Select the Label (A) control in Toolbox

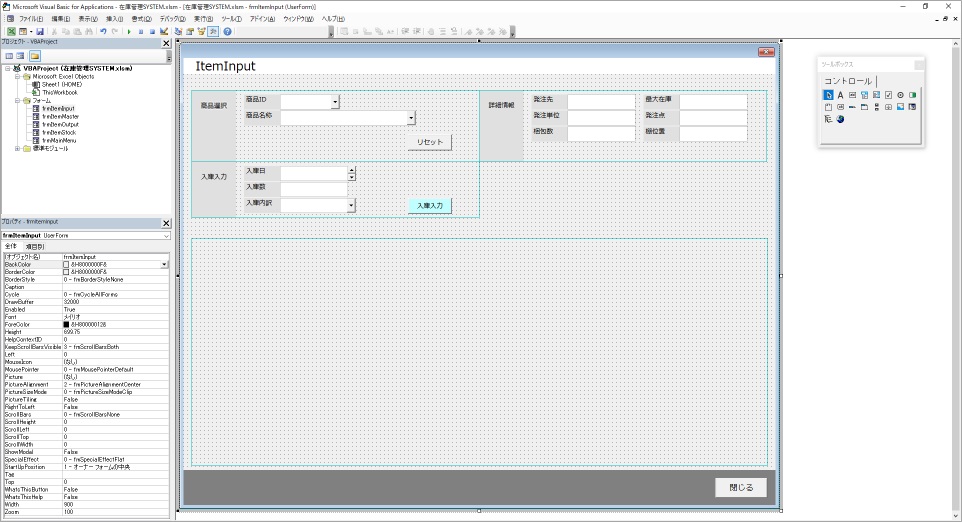[x=841, y=95]
